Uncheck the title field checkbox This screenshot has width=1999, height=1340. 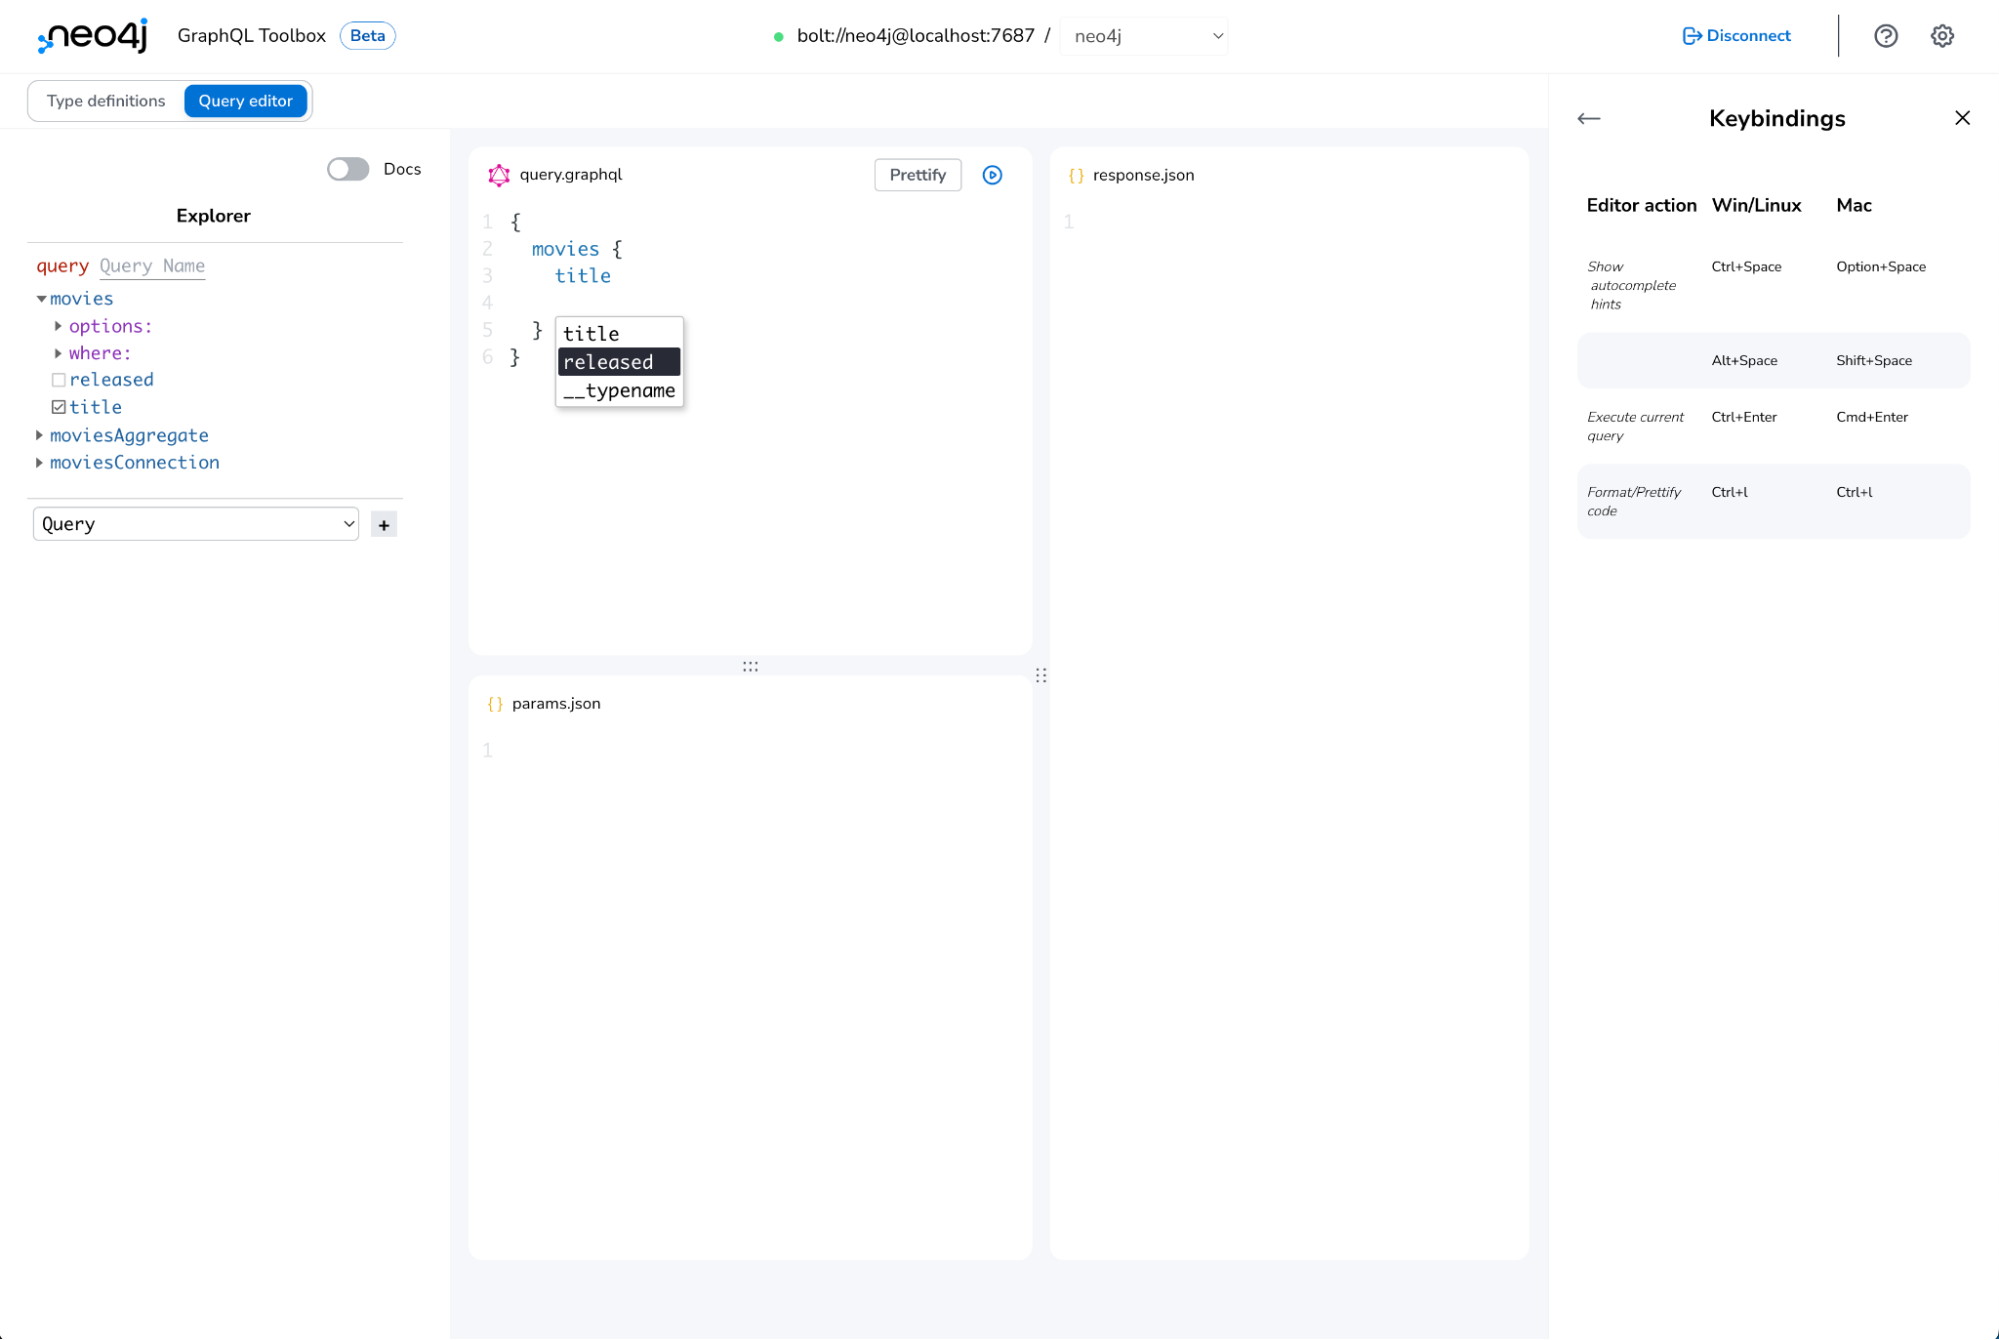(59, 406)
